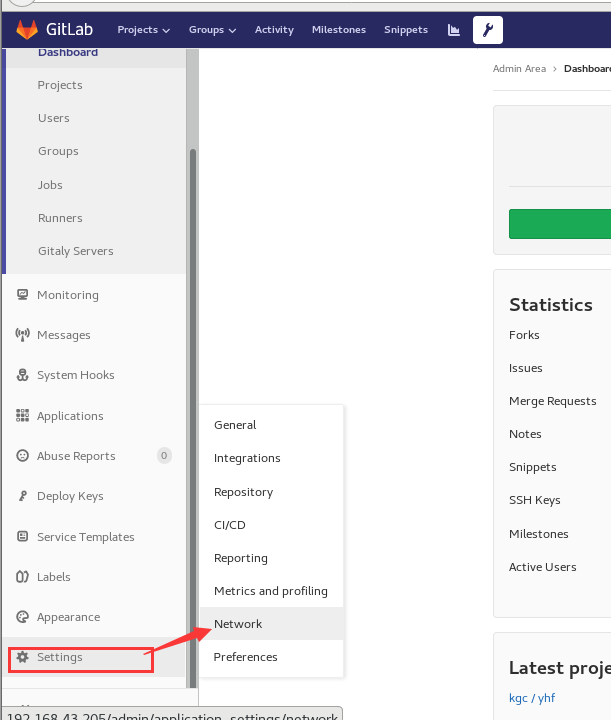Screen dimensions: 612x720
Task: Click the Labels tag icon
Action: (22, 576)
